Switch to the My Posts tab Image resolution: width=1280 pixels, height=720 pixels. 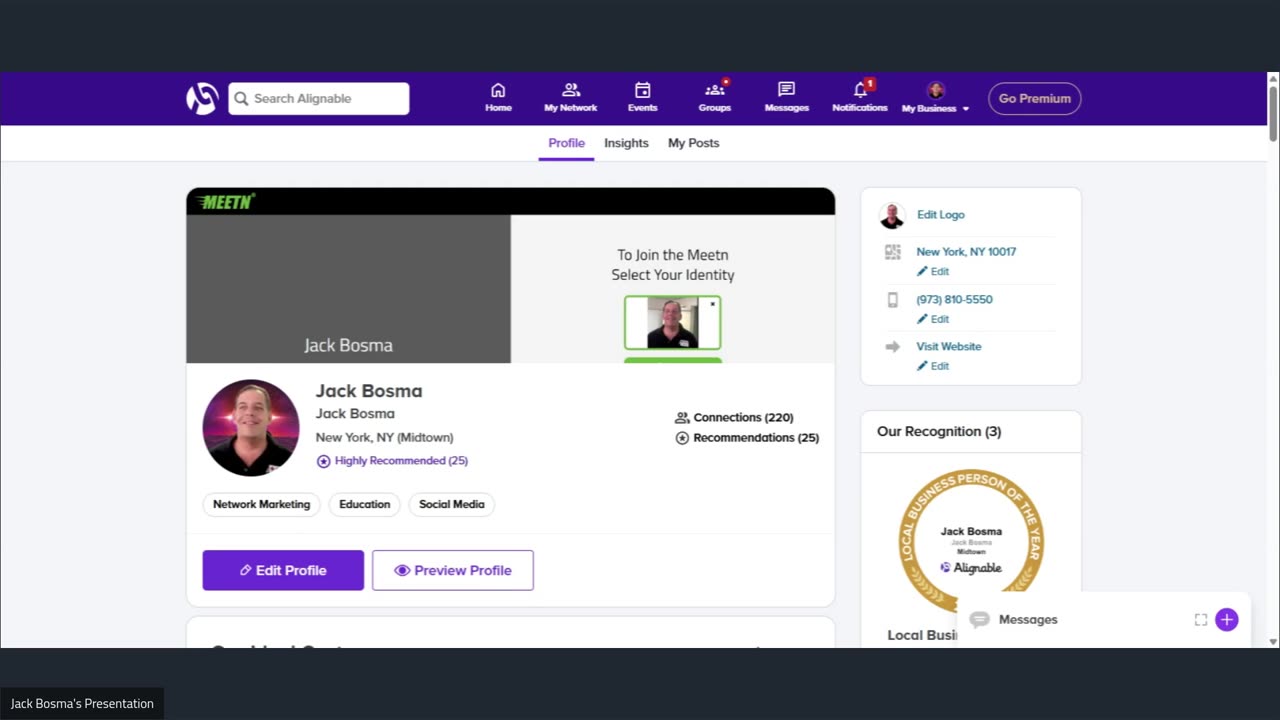[693, 143]
